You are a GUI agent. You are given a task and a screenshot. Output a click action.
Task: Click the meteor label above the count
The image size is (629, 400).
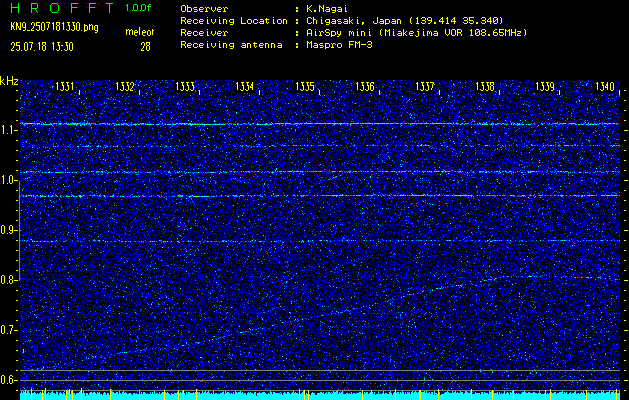tap(140, 32)
